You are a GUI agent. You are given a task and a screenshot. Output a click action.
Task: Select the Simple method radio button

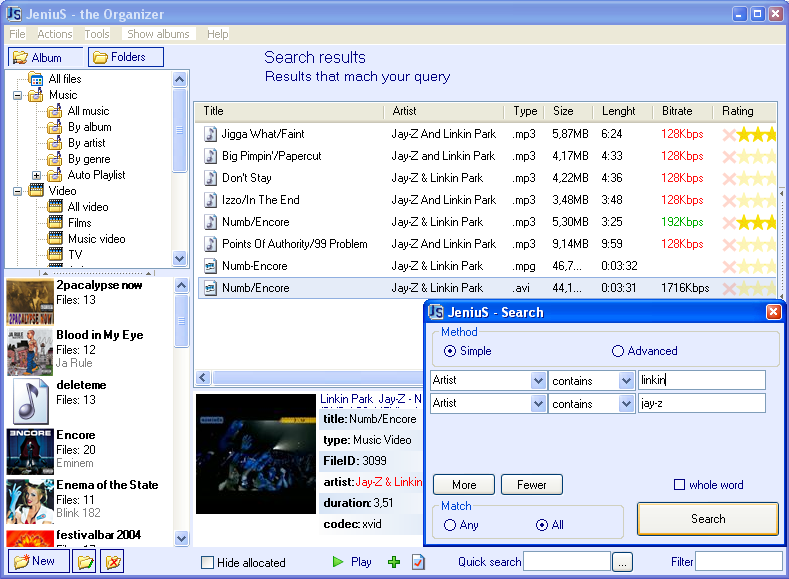coord(450,351)
